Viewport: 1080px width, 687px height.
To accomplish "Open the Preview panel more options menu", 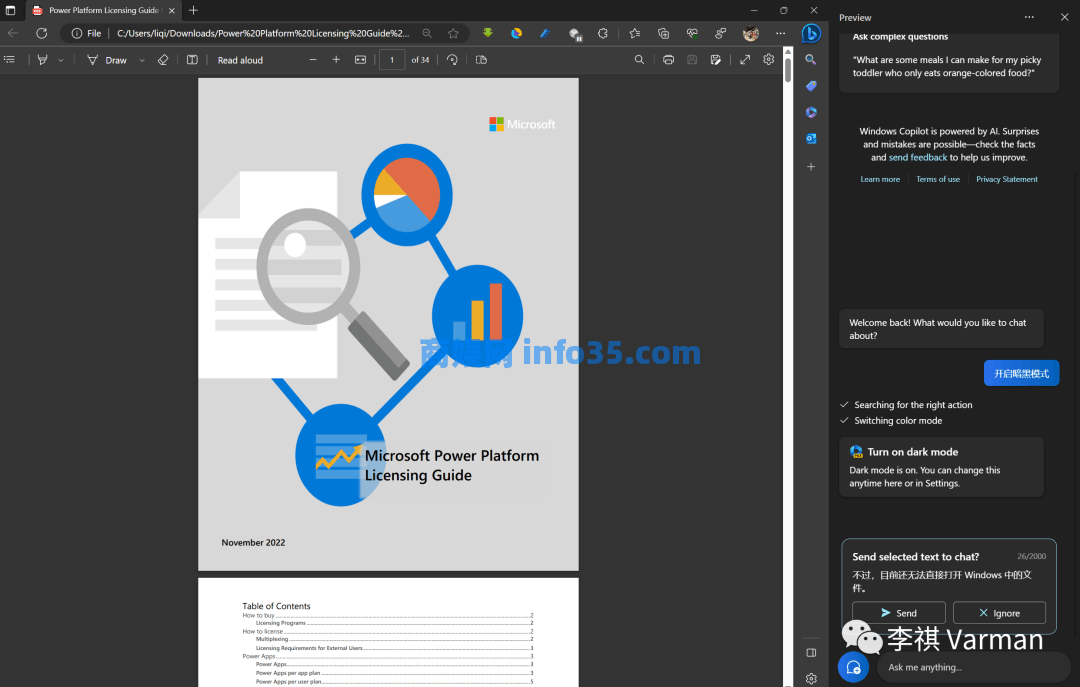I will [x=1029, y=17].
